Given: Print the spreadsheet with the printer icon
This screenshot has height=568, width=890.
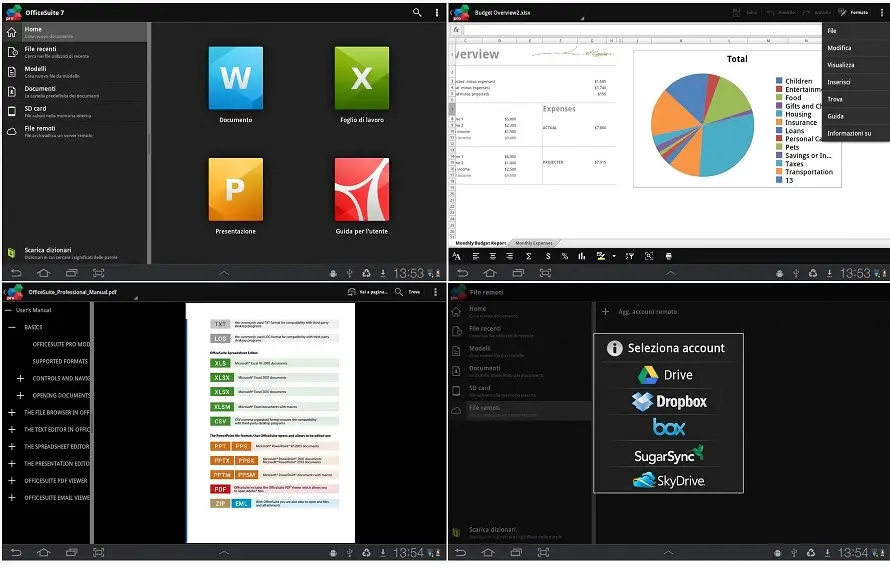Looking at the screenshot, I should click(x=669, y=256).
